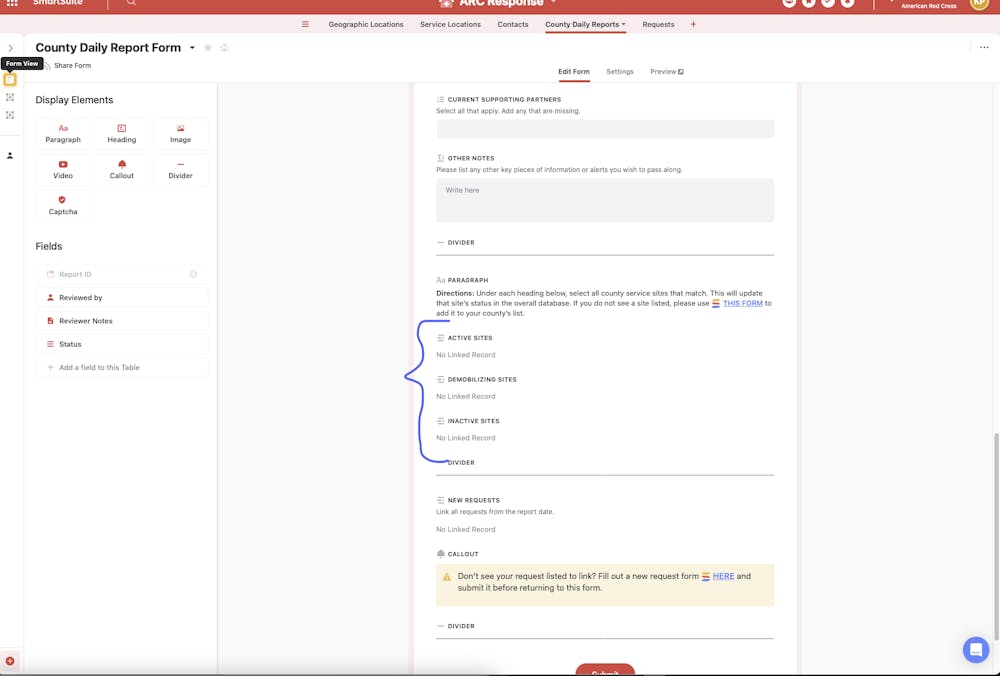Image resolution: width=1000 pixels, height=676 pixels.
Task: Click the red plus button at bottom left
Action: click(x=8, y=661)
